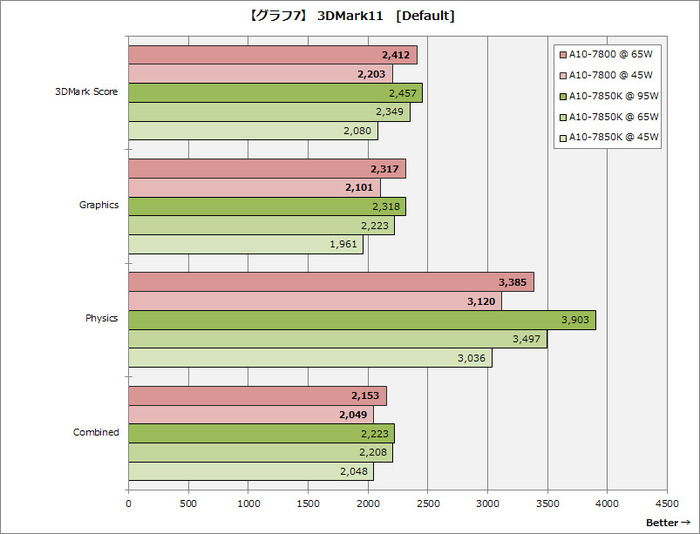700x534 pixels.
Task: Click the A10-7850K @ 65W legend color swatch
Action: pos(563,117)
